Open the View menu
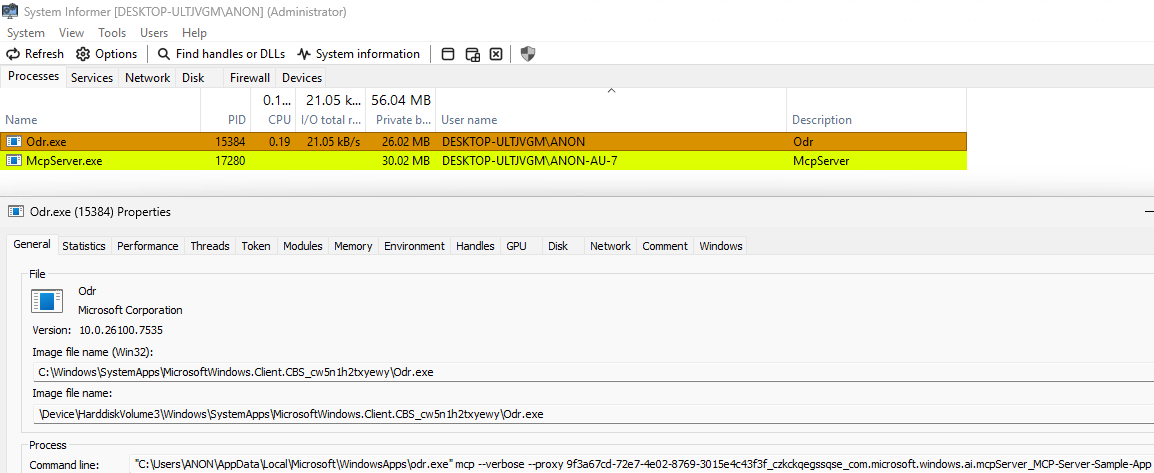Image resolution: width=1154 pixels, height=473 pixels. [x=71, y=32]
